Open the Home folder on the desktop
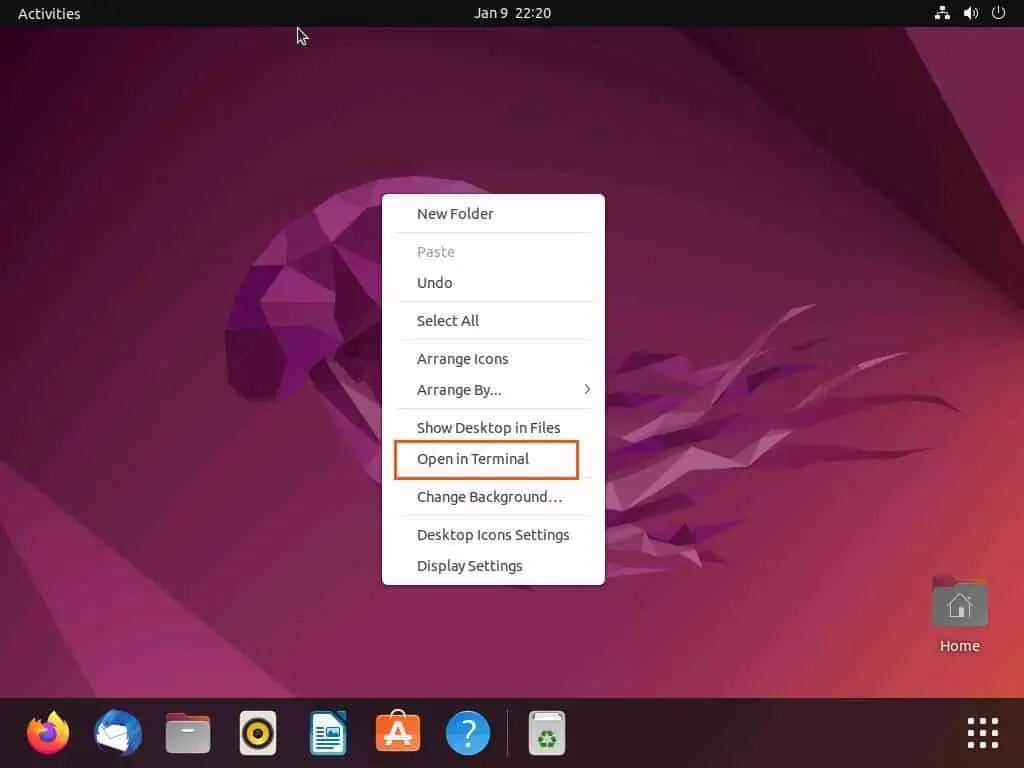Screen dimensions: 1024x768 click(958, 604)
